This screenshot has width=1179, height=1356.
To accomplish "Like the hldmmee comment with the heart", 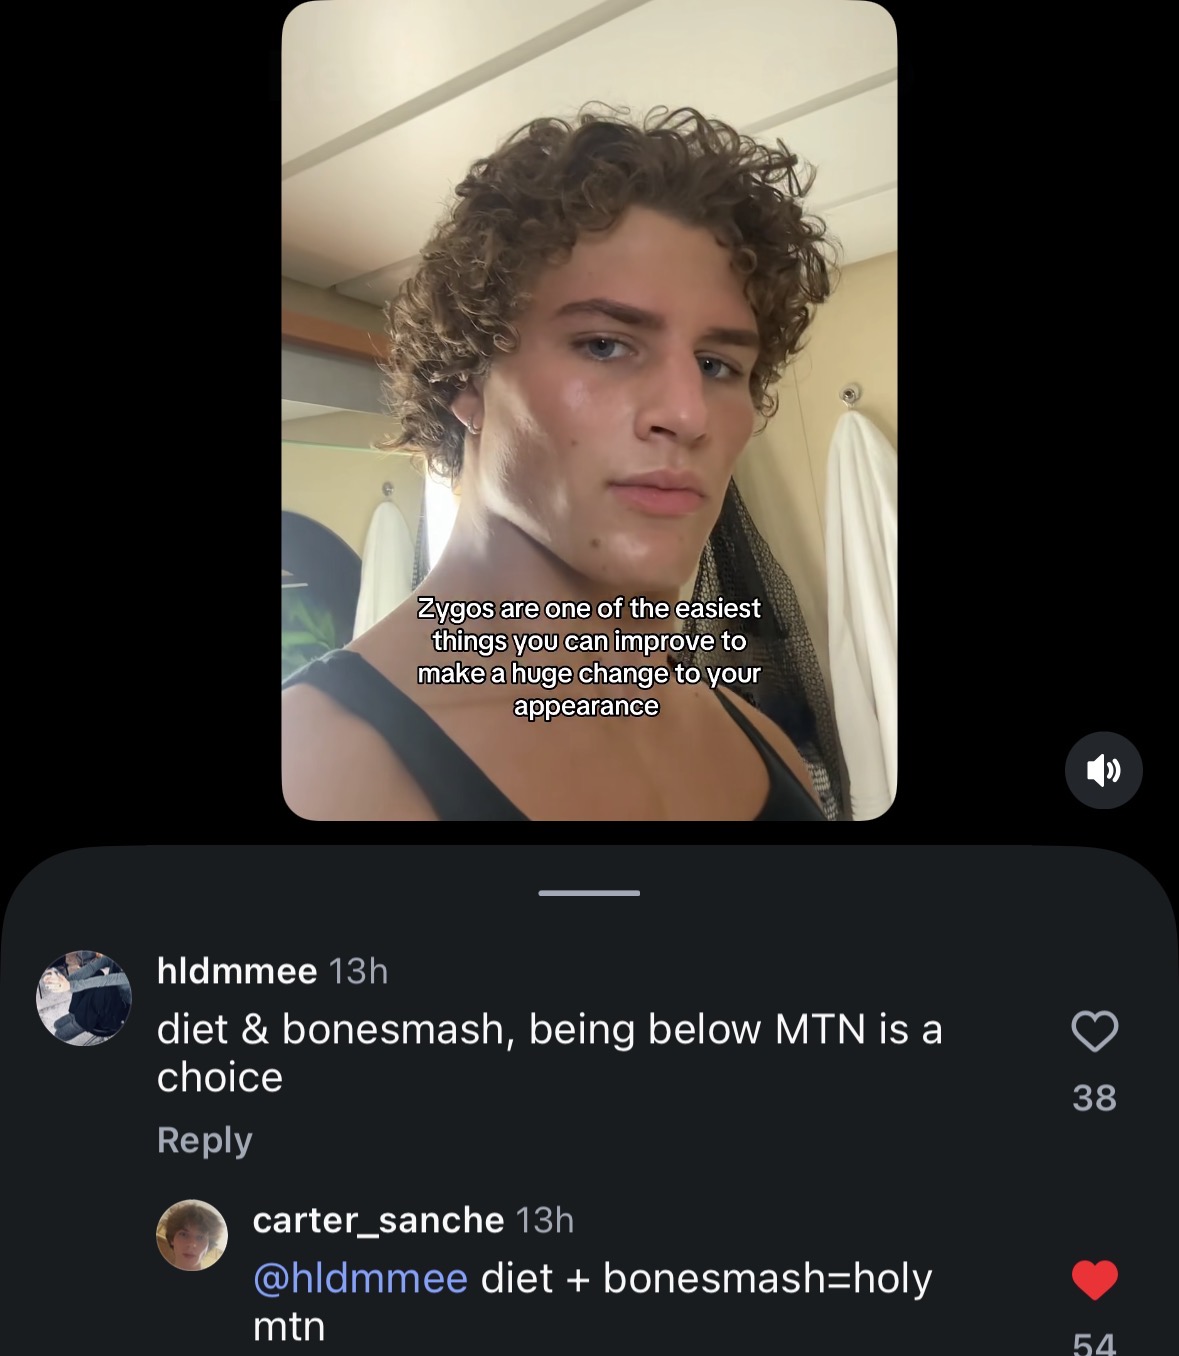I will click(x=1094, y=1031).
